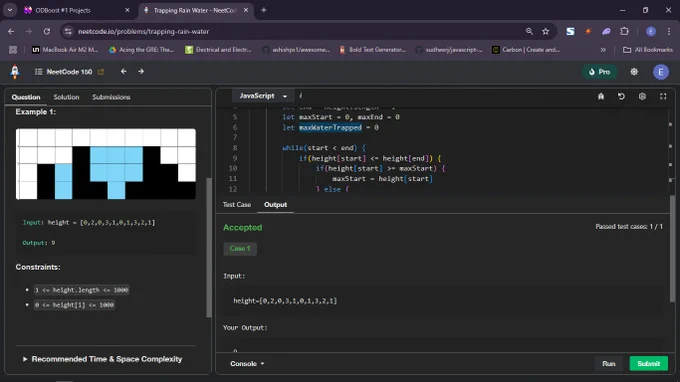Click the Pro upgrade button
Screen dimensions: 680x382
click(x=599, y=72)
